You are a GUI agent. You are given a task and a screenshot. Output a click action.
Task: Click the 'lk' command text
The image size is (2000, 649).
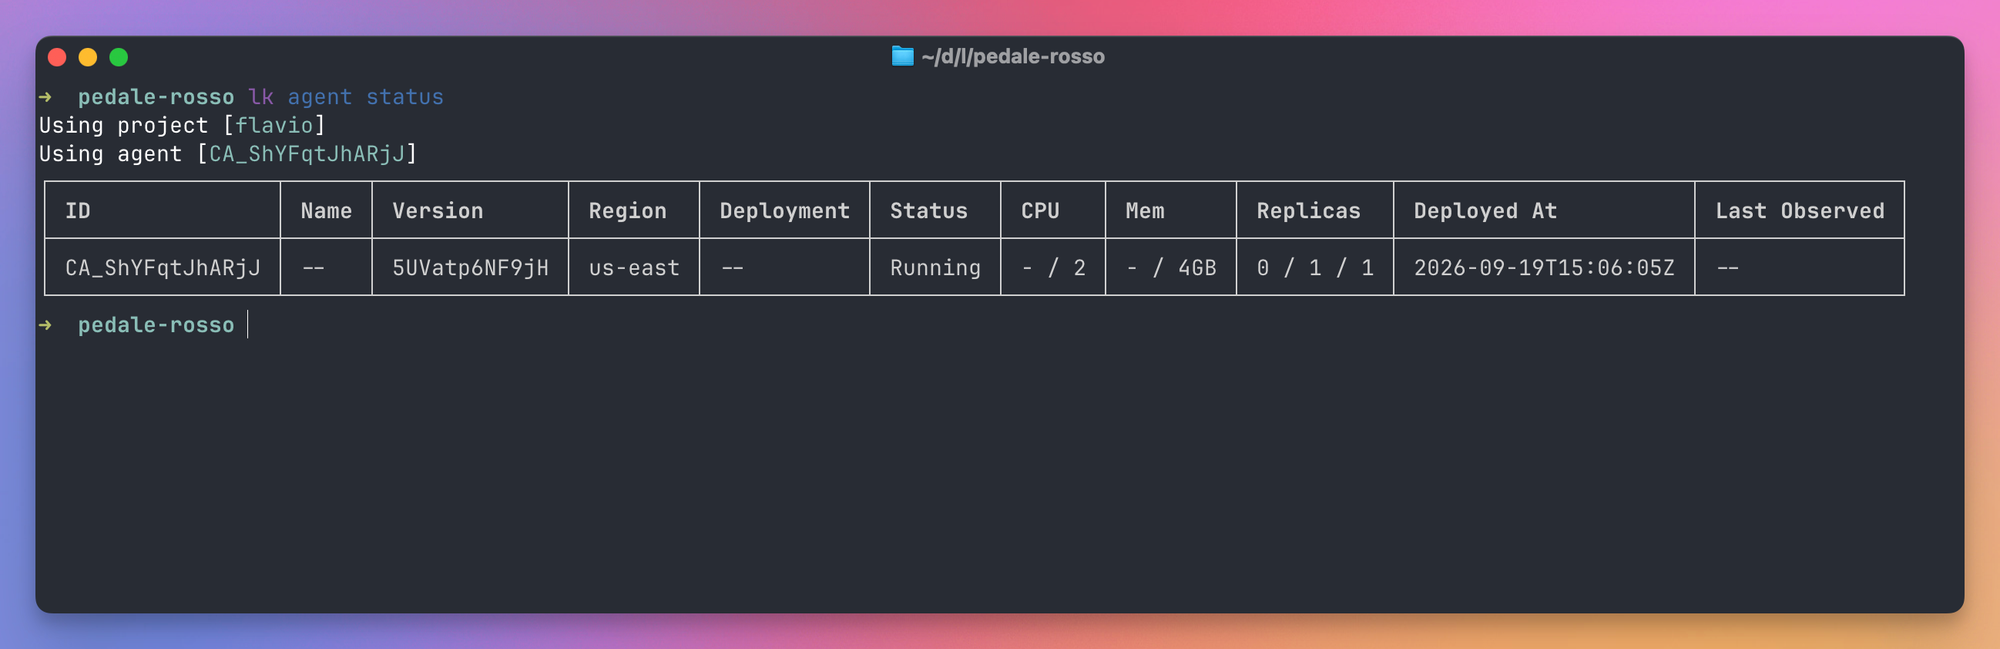pos(261,97)
